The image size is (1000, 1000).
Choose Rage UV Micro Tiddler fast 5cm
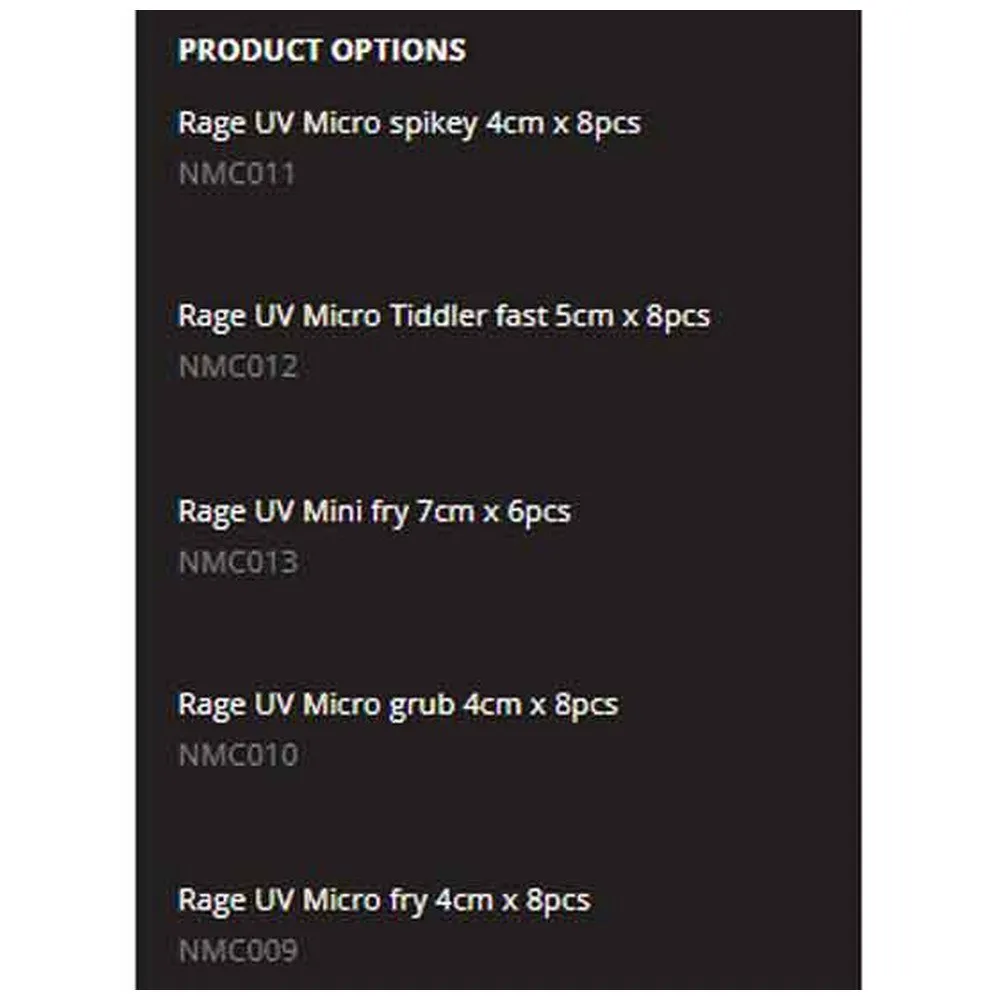(443, 316)
